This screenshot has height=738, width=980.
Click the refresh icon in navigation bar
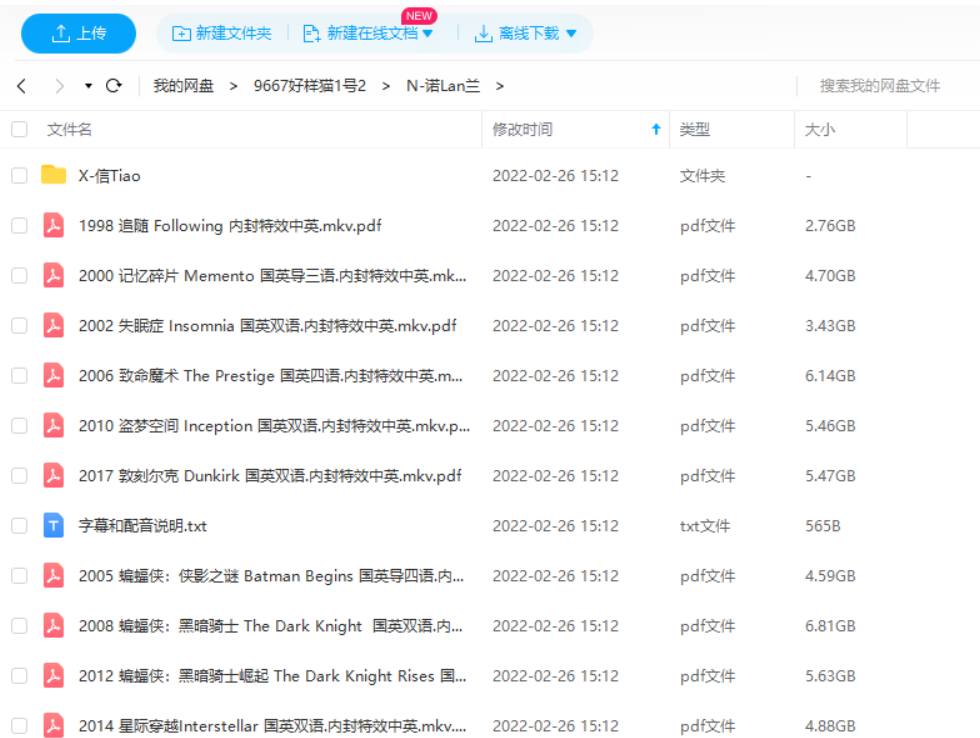(x=114, y=86)
